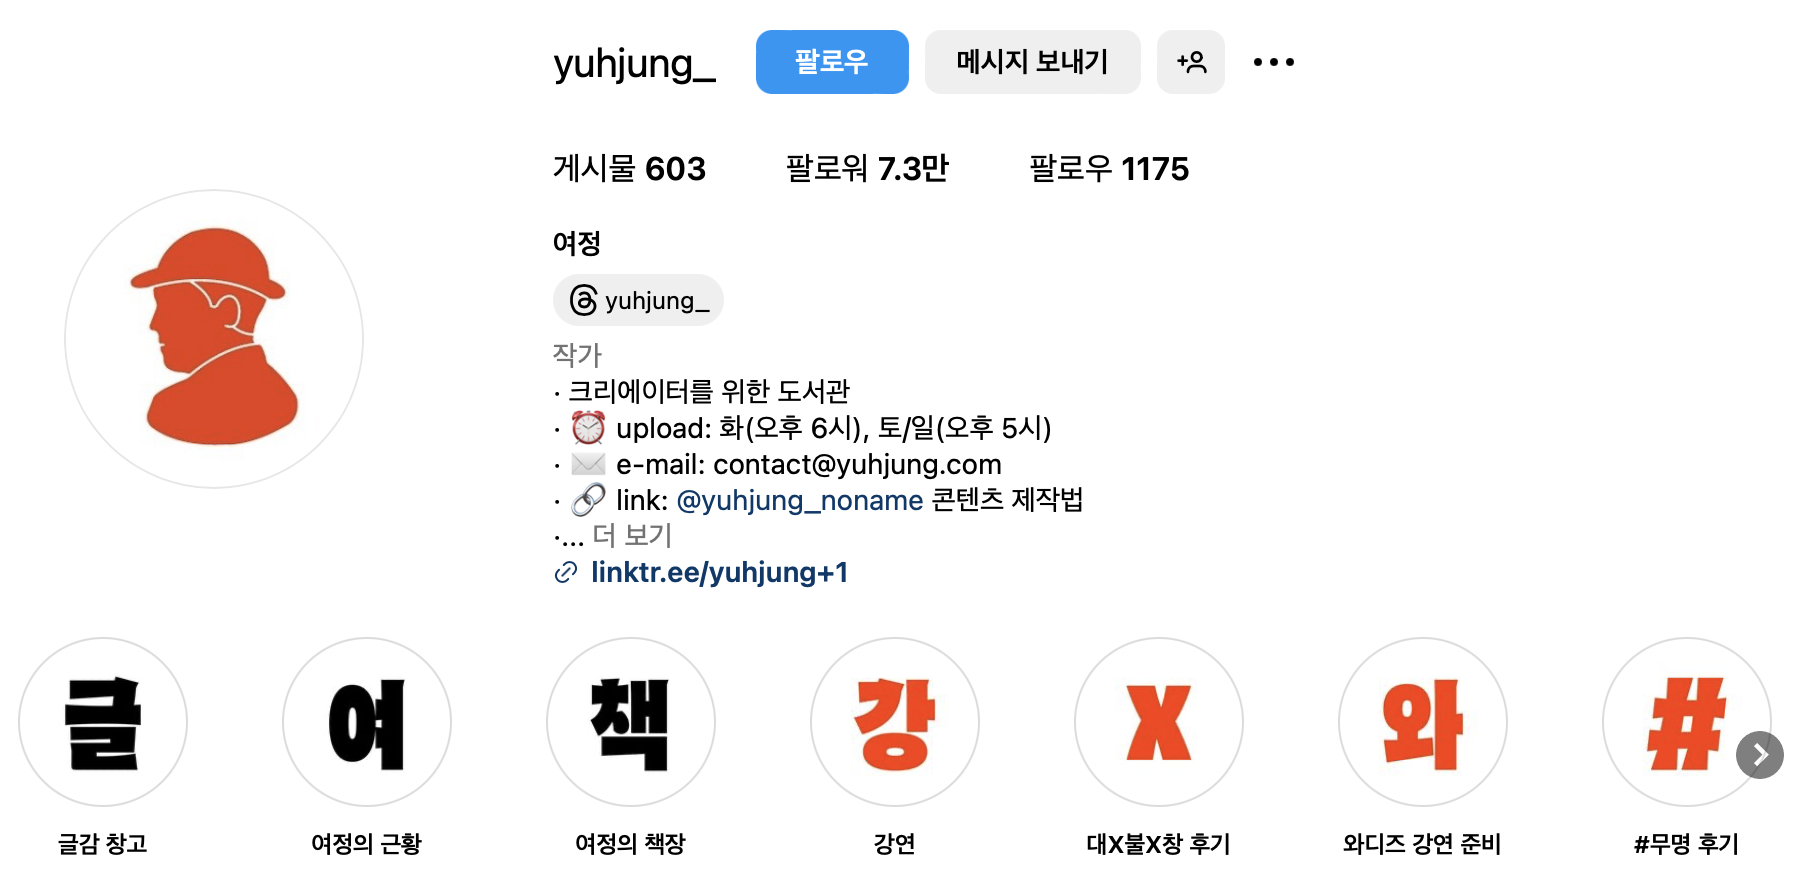Follow the account with 팔로우 button
The width and height of the screenshot is (1808, 881).
[832, 62]
